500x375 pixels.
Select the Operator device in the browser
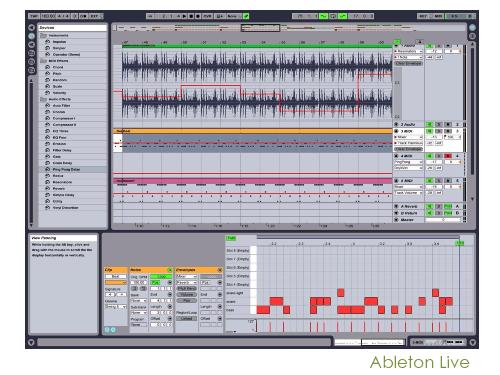point(66,54)
